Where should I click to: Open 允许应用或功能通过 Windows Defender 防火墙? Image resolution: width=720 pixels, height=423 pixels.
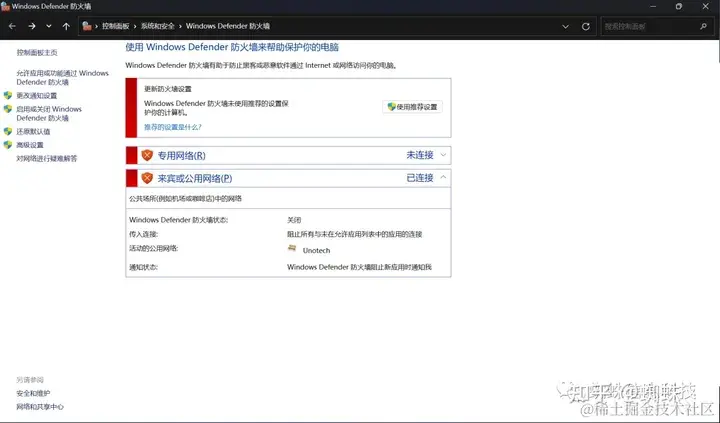[x=62, y=78]
